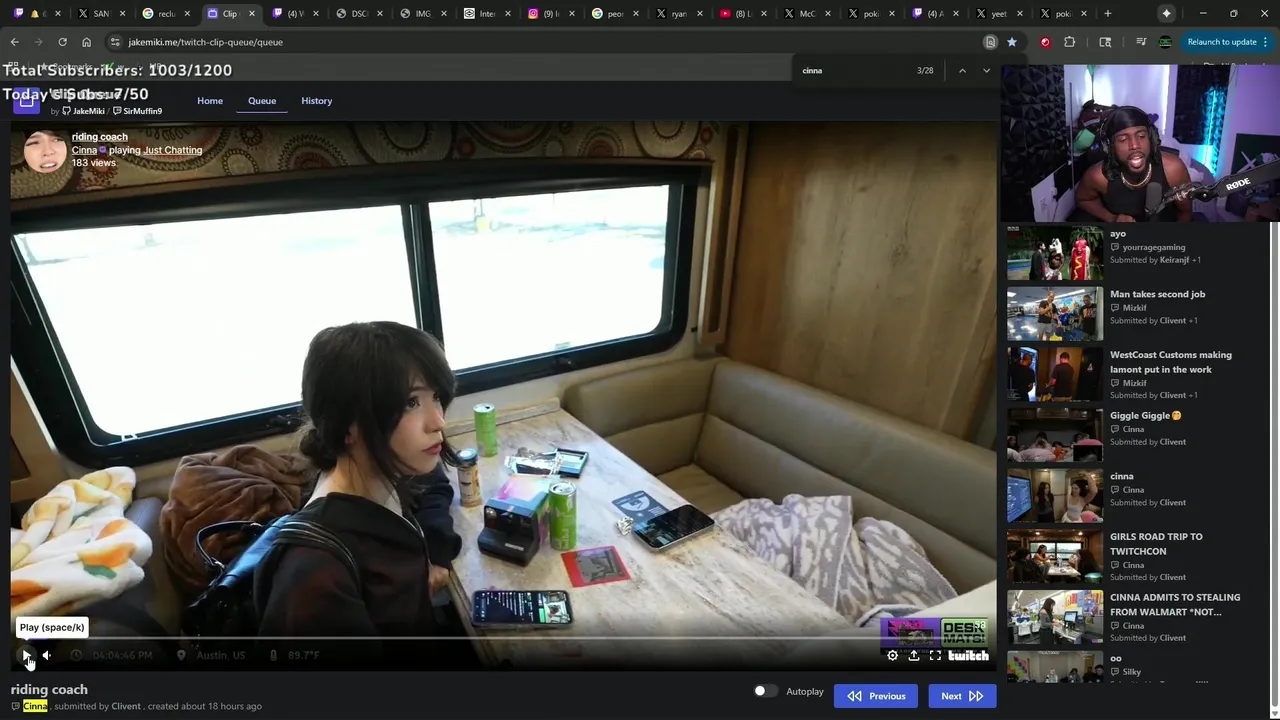Select 'WestCoast Customs making lamont' clip title
Image resolution: width=1280 pixels, height=720 pixels.
click(x=1171, y=362)
